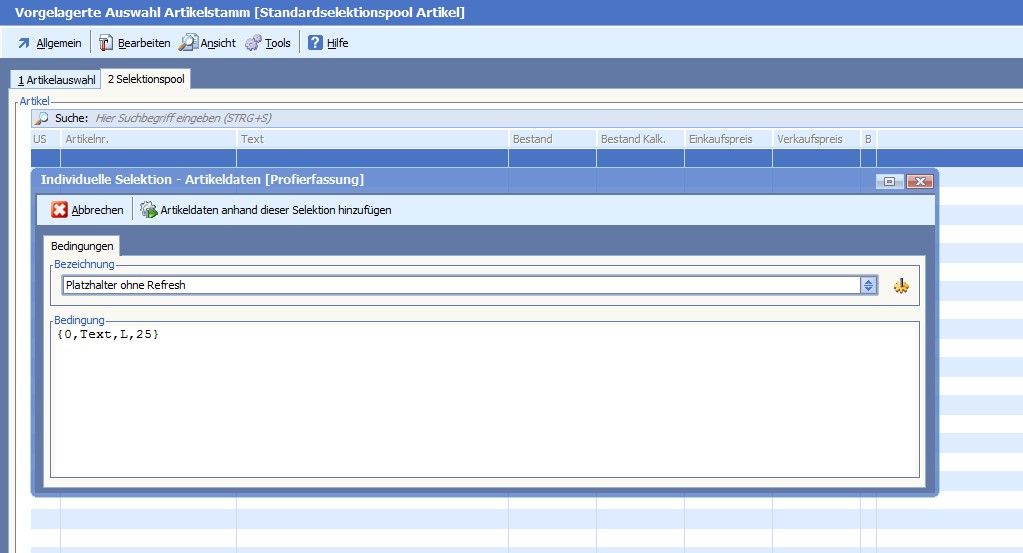Image resolution: width=1023 pixels, height=553 pixels.
Task: Select the 2 Selektionspool tab
Action: (x=146, y=79)
